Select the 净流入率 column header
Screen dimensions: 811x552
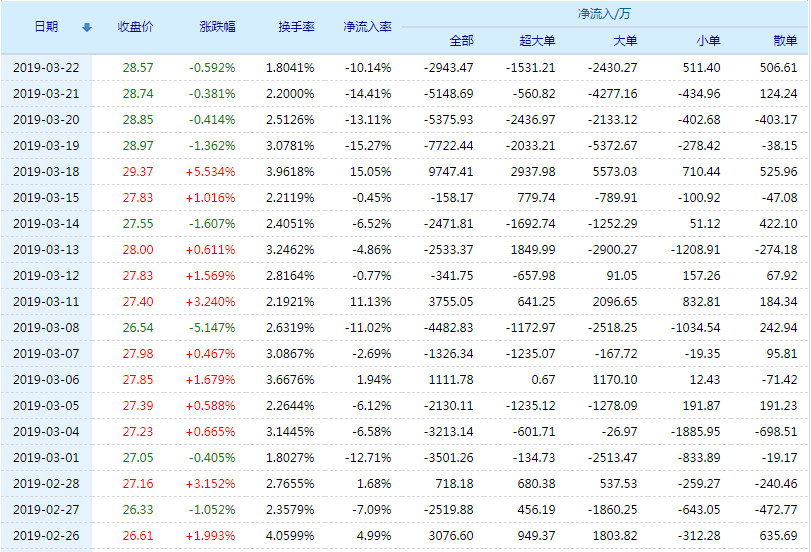pyautogui.click(x=366, y=27)
